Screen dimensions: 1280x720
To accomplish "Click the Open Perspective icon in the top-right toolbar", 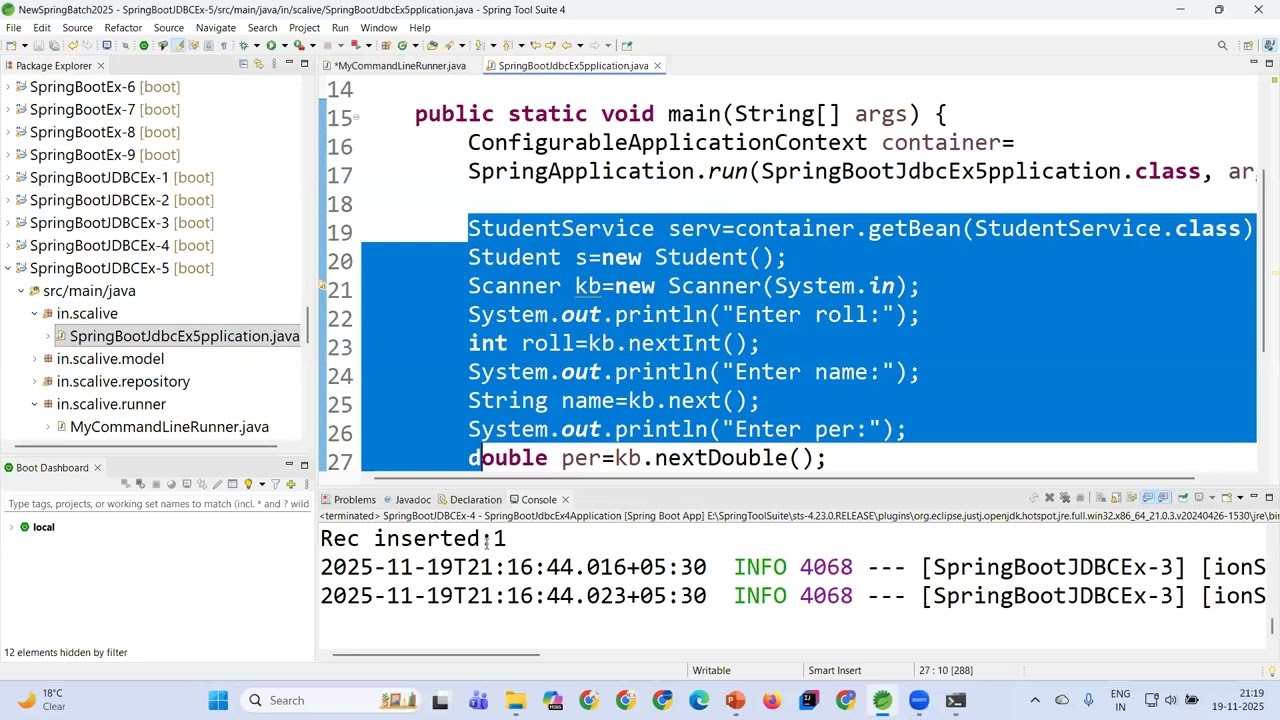I will point(1248,45).
